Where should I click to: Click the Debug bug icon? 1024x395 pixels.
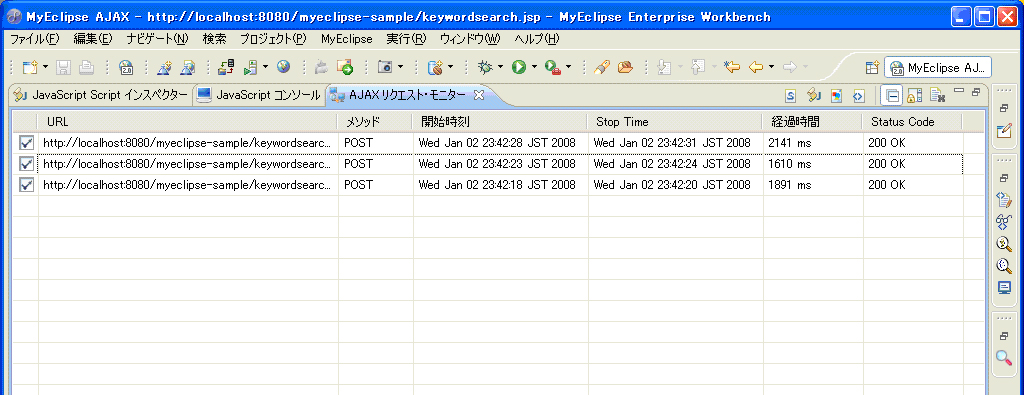485,67
